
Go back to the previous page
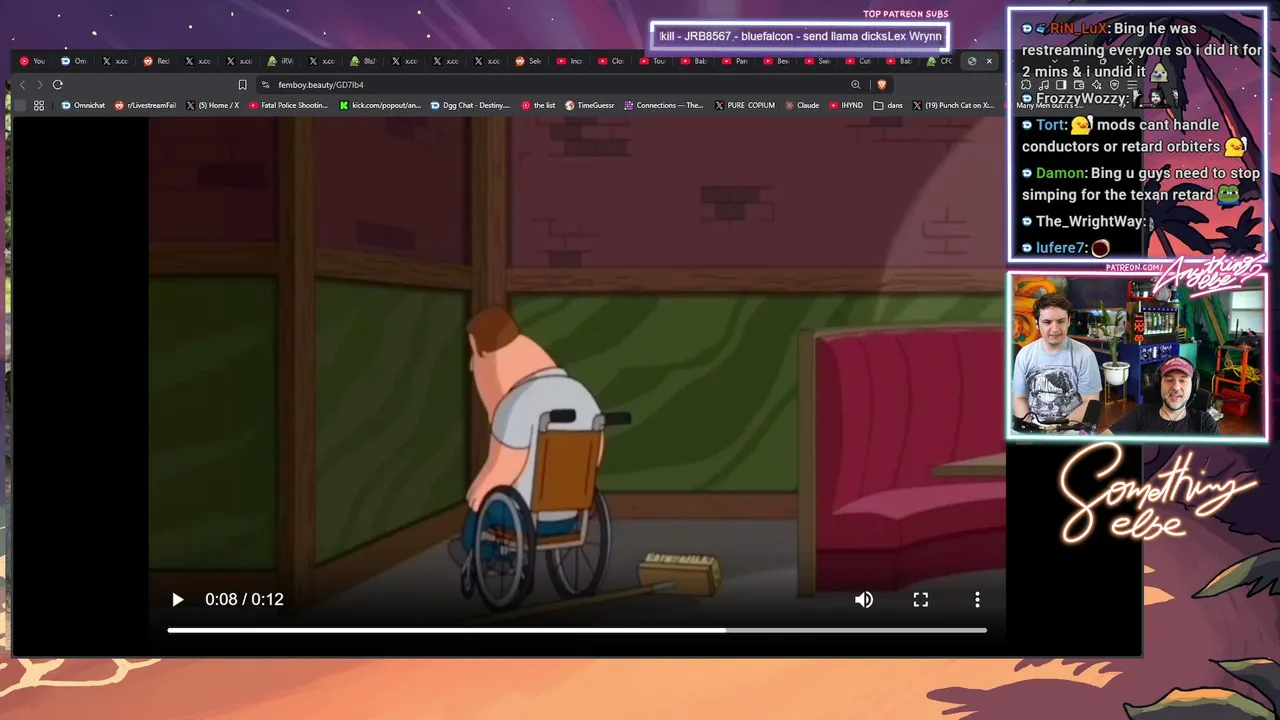23,85
